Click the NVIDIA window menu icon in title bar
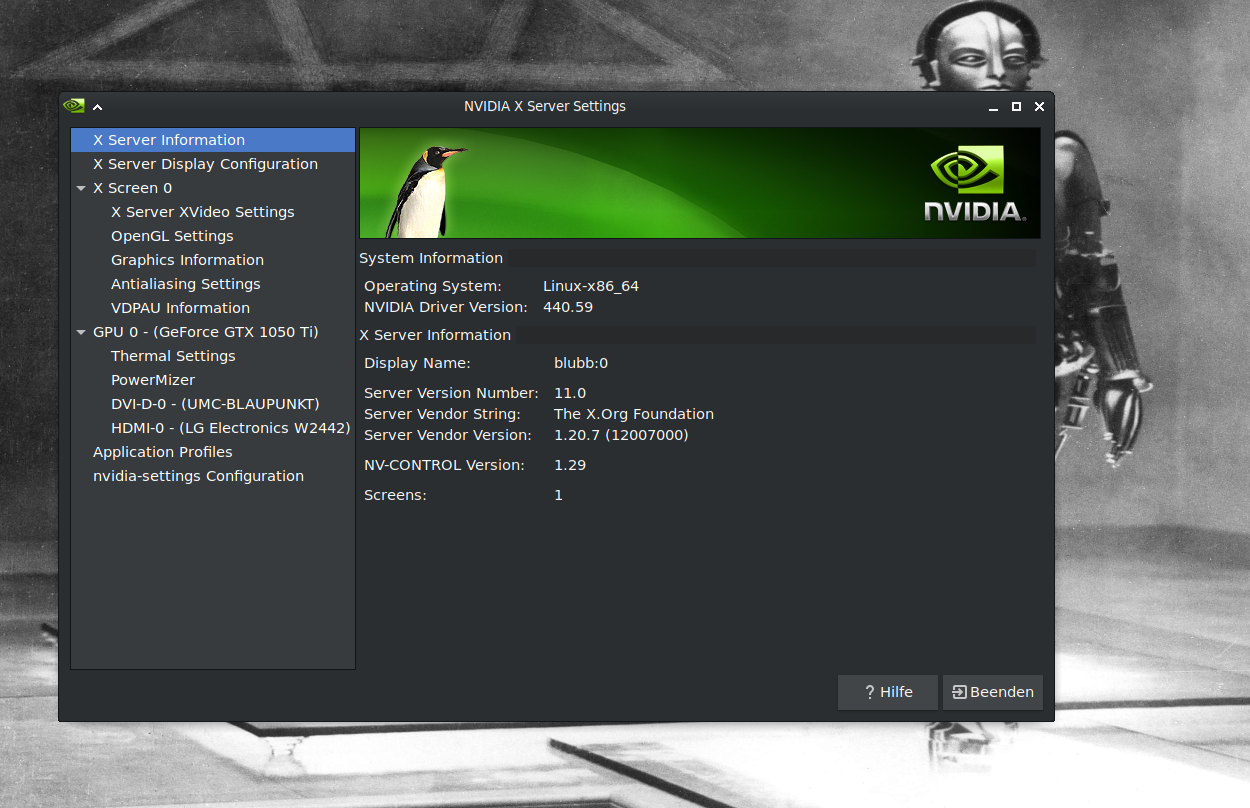This screenshot has height=808, width=1250. pyautogui.click(x=73, y=106)
